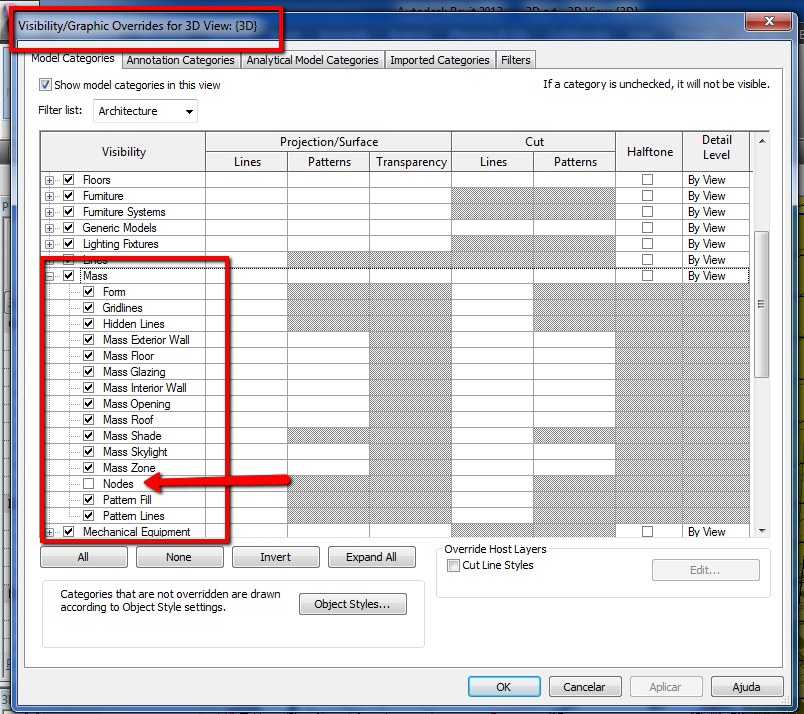
Task: Uncheck Floors visibility checkbox
Action: (69, 180)
